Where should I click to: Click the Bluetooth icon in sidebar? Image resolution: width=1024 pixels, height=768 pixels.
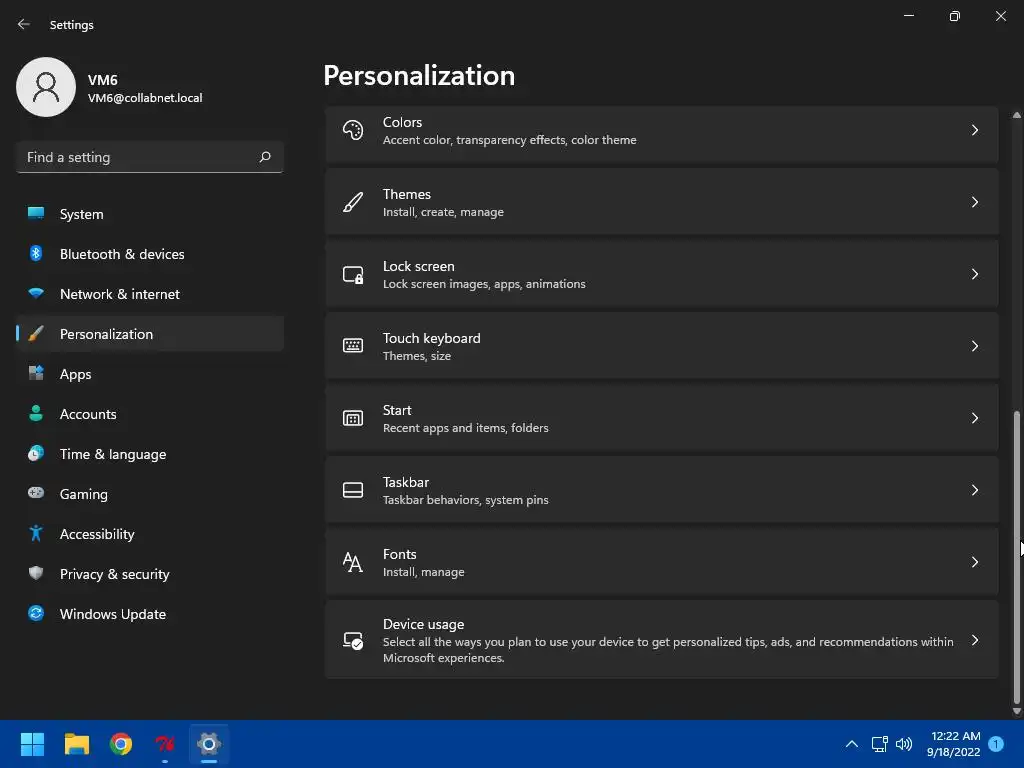click(x=36, y=253)
